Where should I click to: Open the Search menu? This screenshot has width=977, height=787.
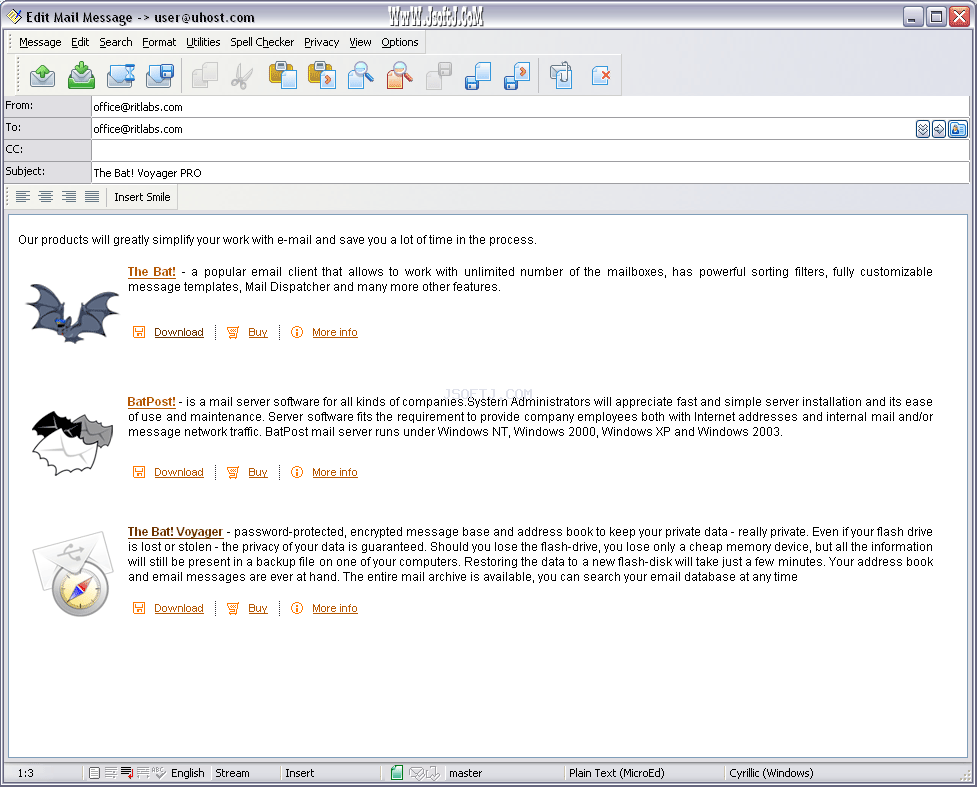click(116, 42)
